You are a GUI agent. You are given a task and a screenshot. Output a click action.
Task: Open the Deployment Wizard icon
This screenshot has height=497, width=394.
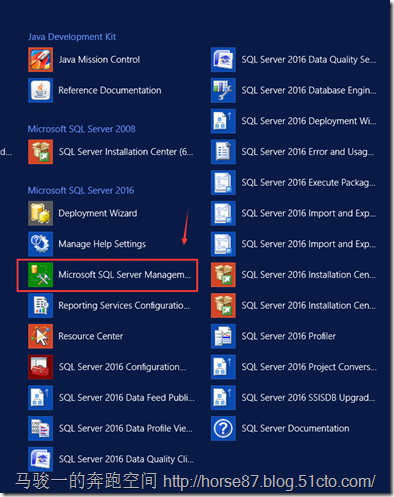pos(40,213)
